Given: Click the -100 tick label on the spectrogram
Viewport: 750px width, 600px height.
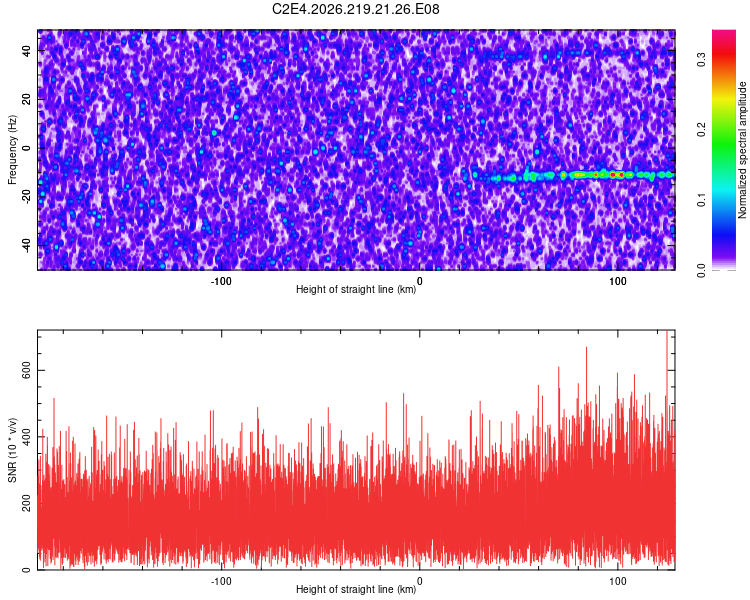Looking at the screenshot, I should tap(221, 281).
